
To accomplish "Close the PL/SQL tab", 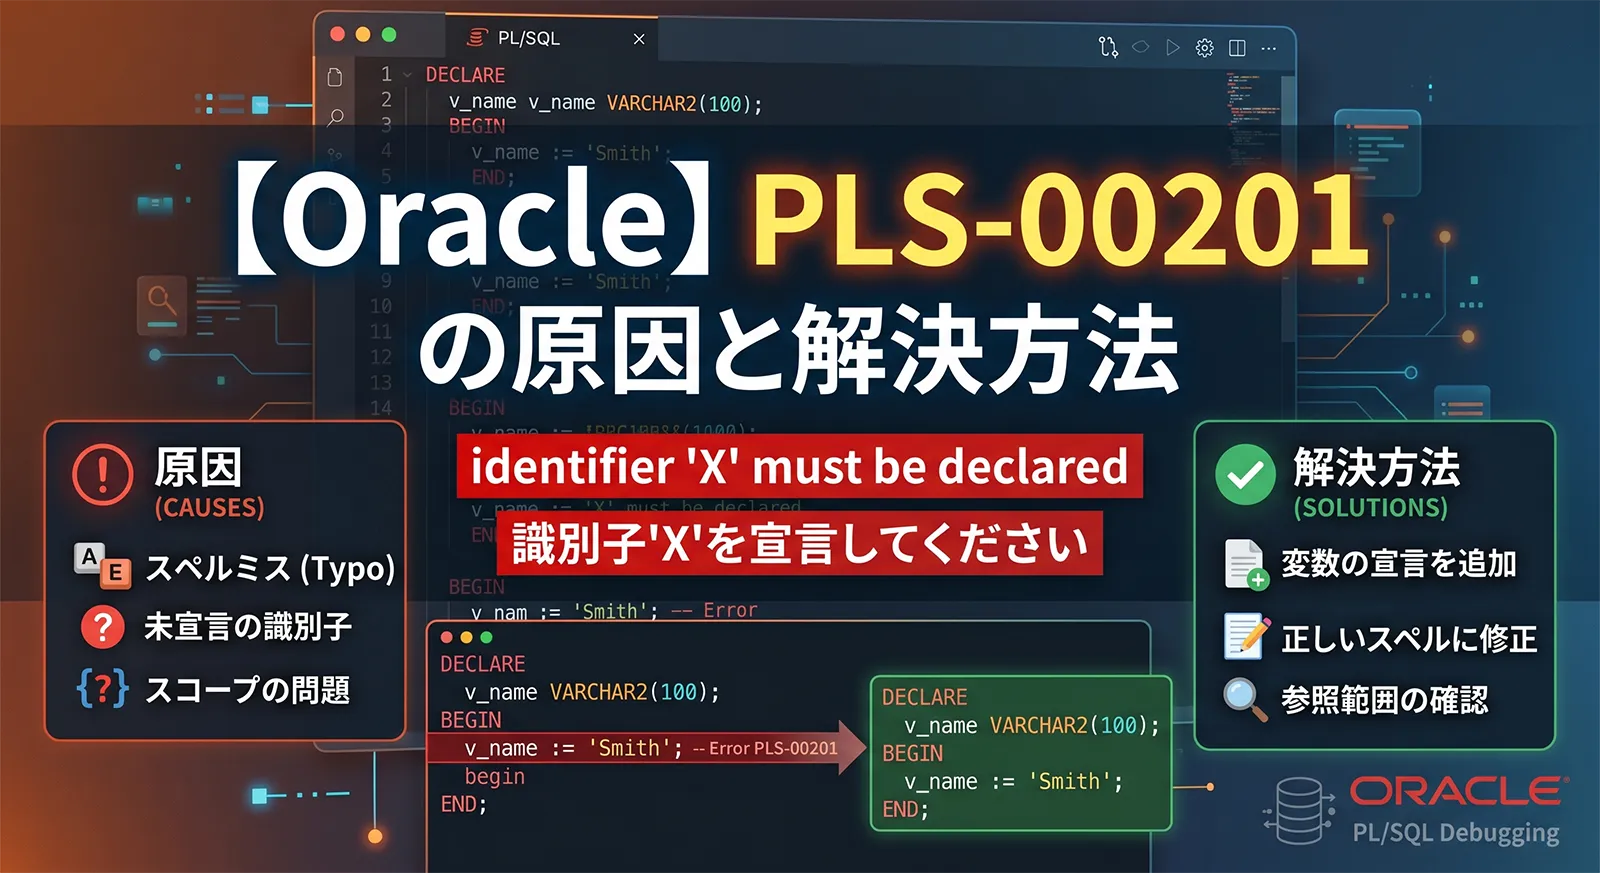I will (639, 39).
